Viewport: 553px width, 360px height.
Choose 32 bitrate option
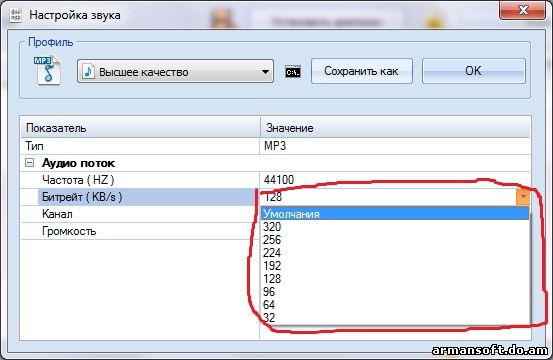(x=395, y=317)
